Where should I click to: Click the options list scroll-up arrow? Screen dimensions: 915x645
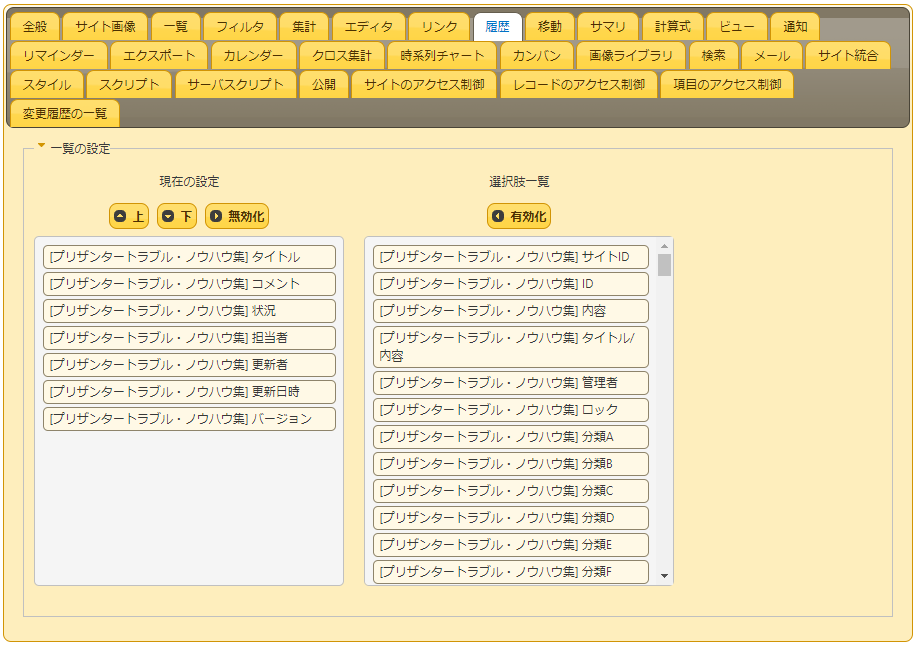(x=664, y=246)
